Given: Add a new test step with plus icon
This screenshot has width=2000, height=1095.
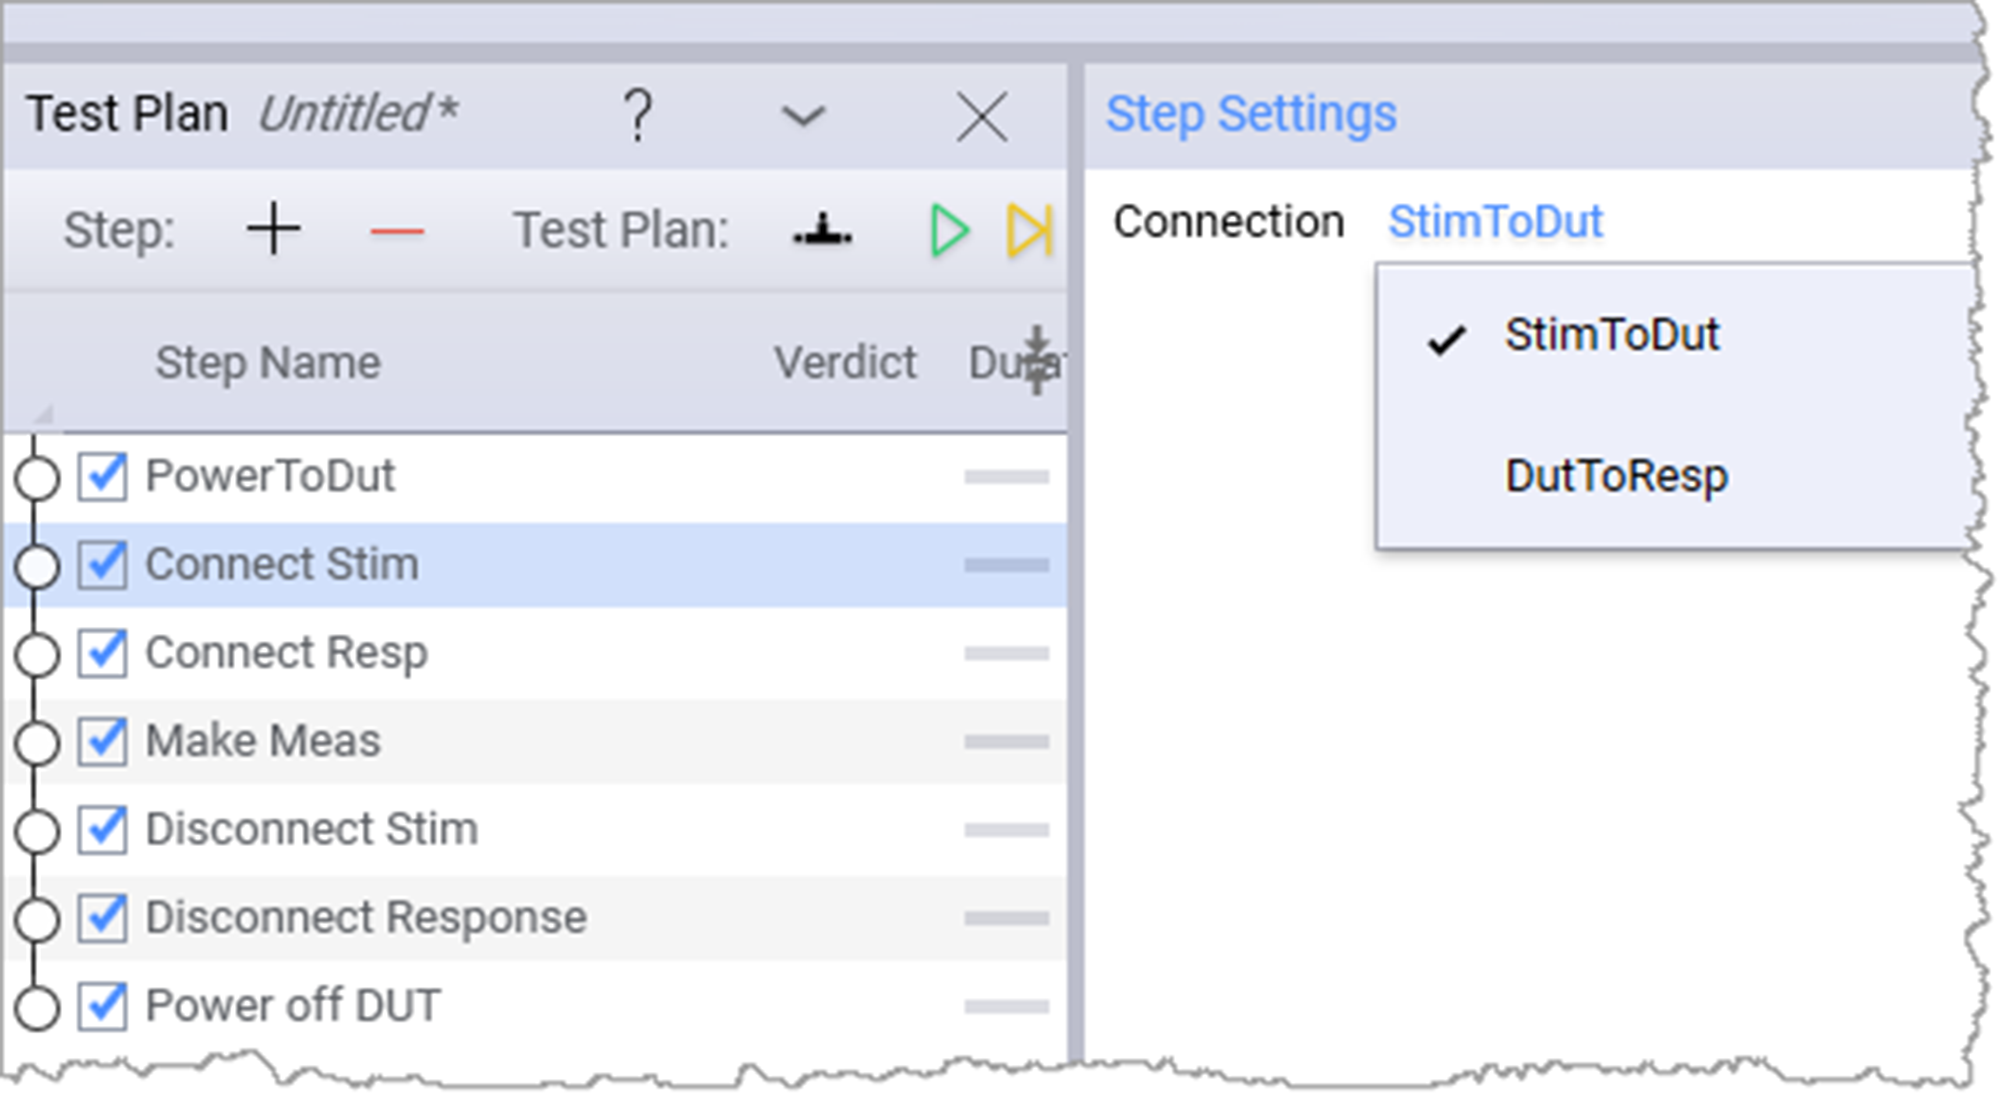Looking at the screenshot, I should (x=272, y=230).
